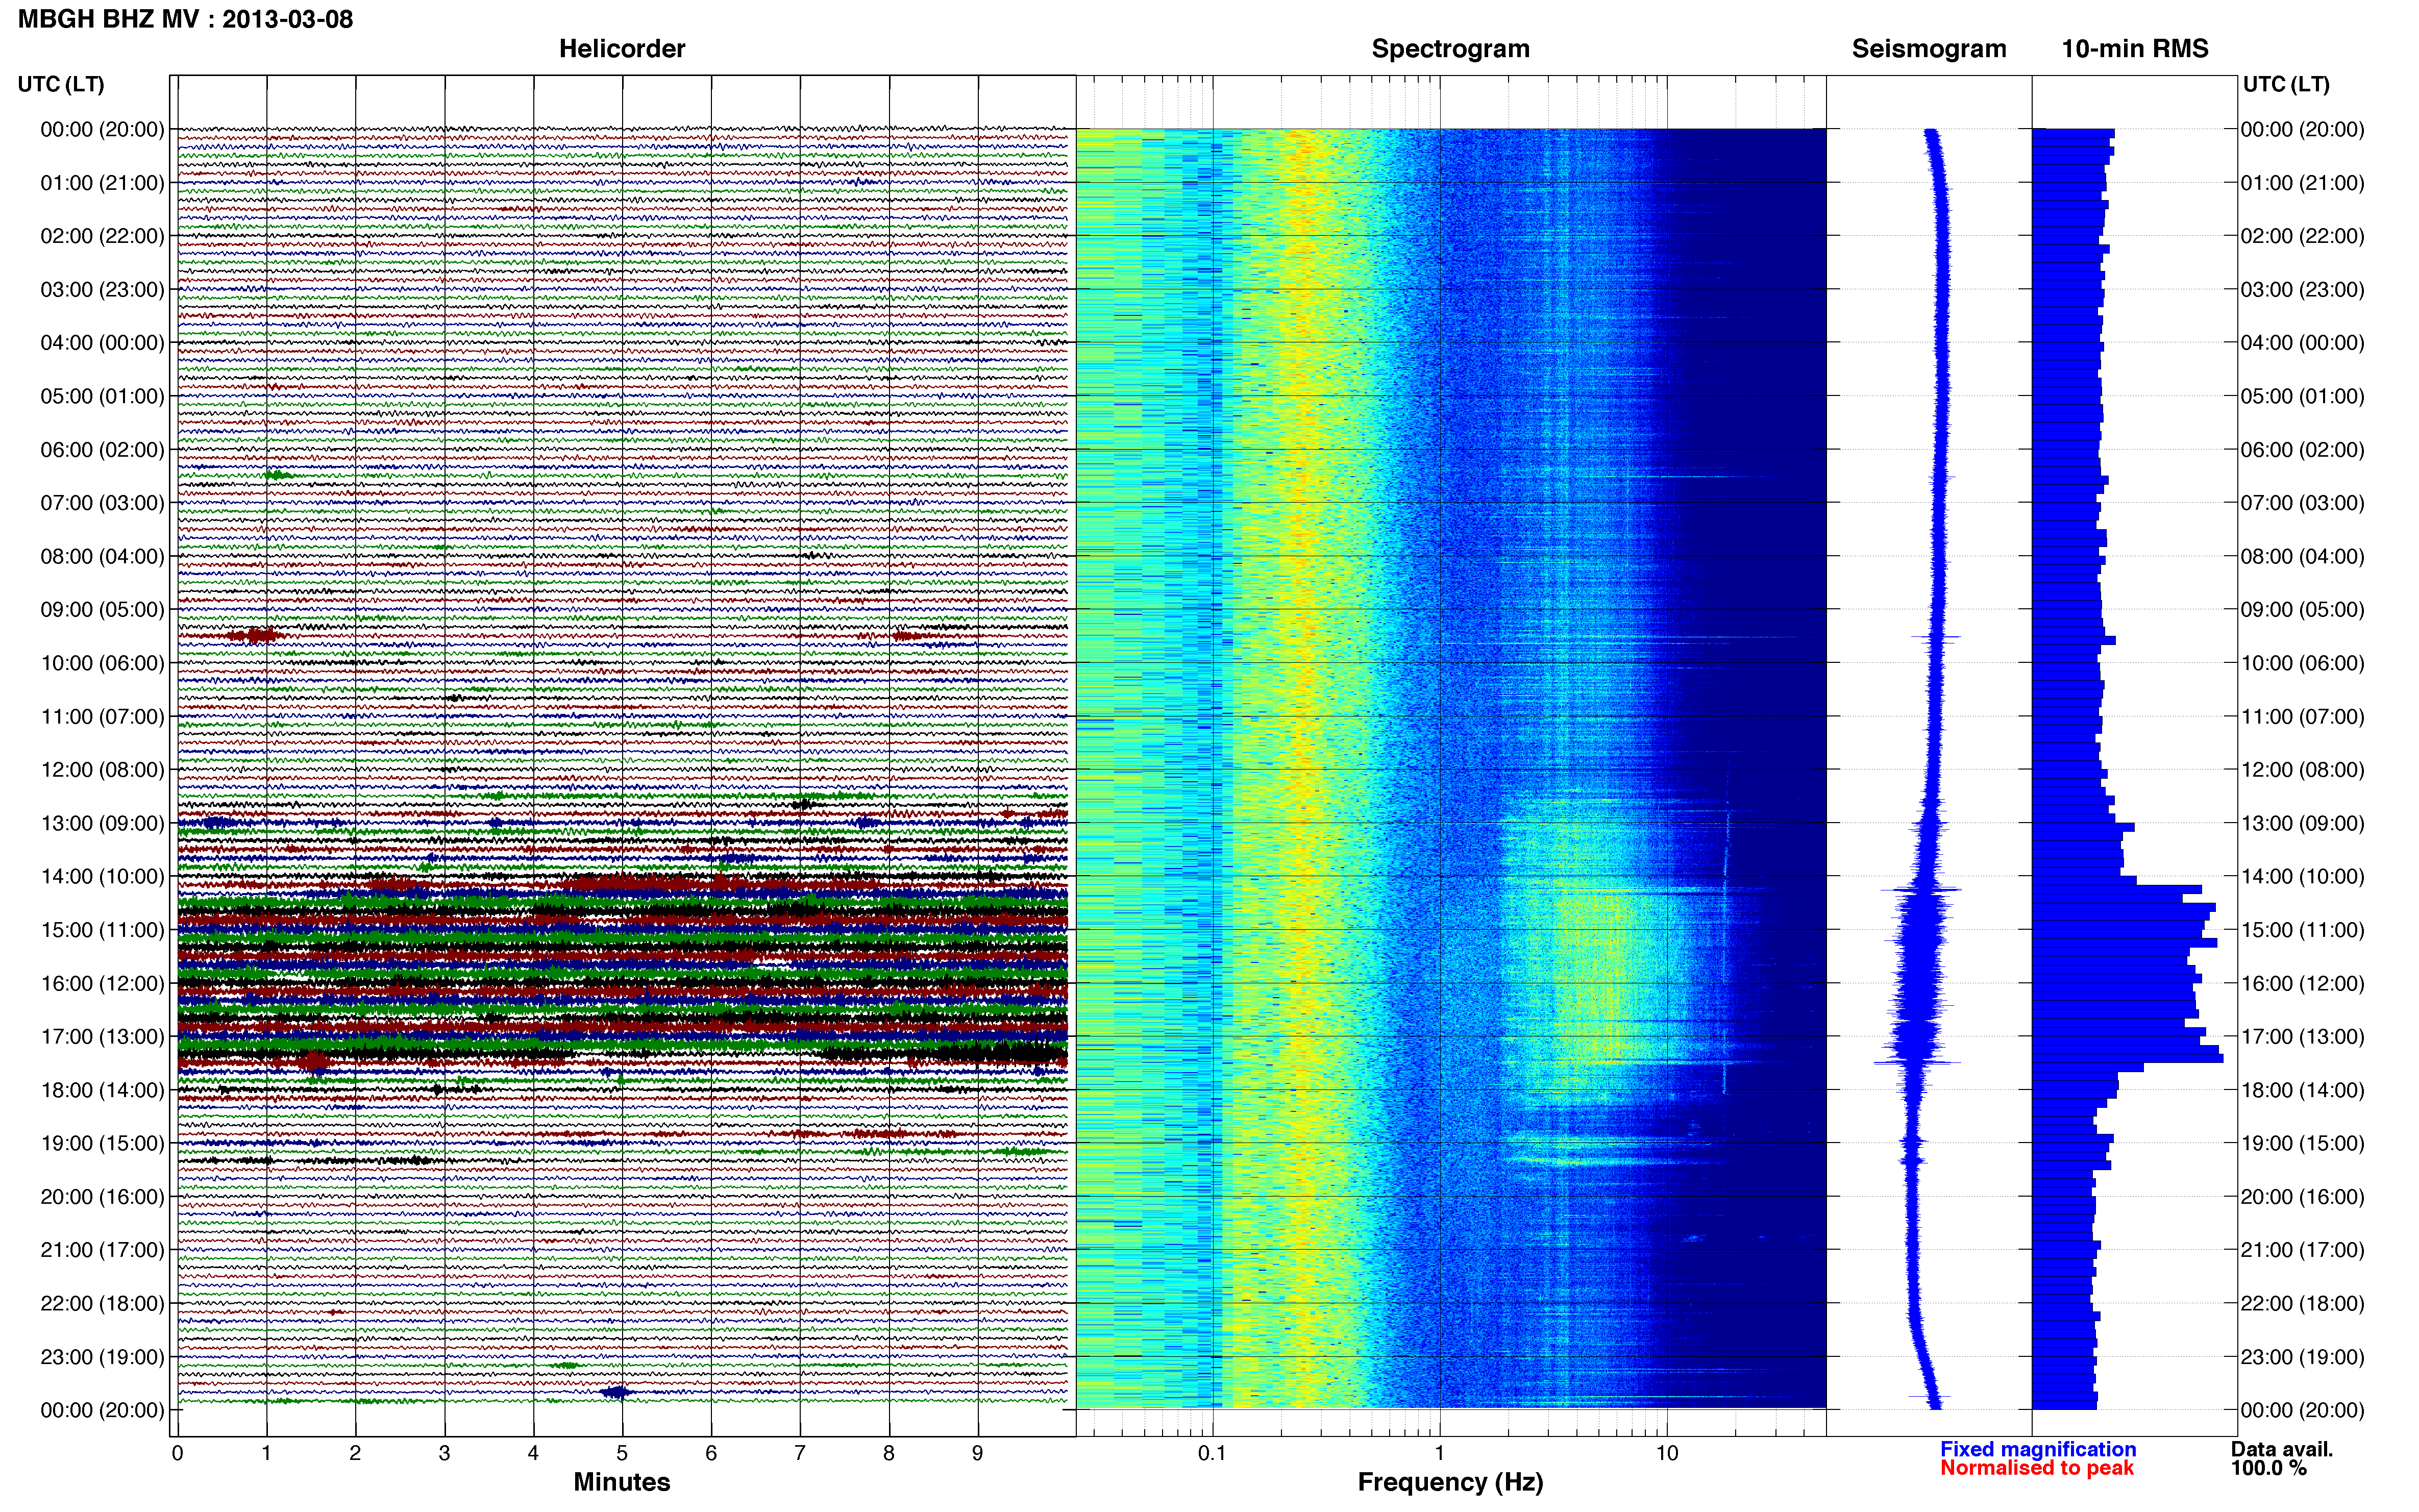
Task: Select the Minutes axis label under the helicorder
Action: pyautogui.click(x=622, y=1482)
